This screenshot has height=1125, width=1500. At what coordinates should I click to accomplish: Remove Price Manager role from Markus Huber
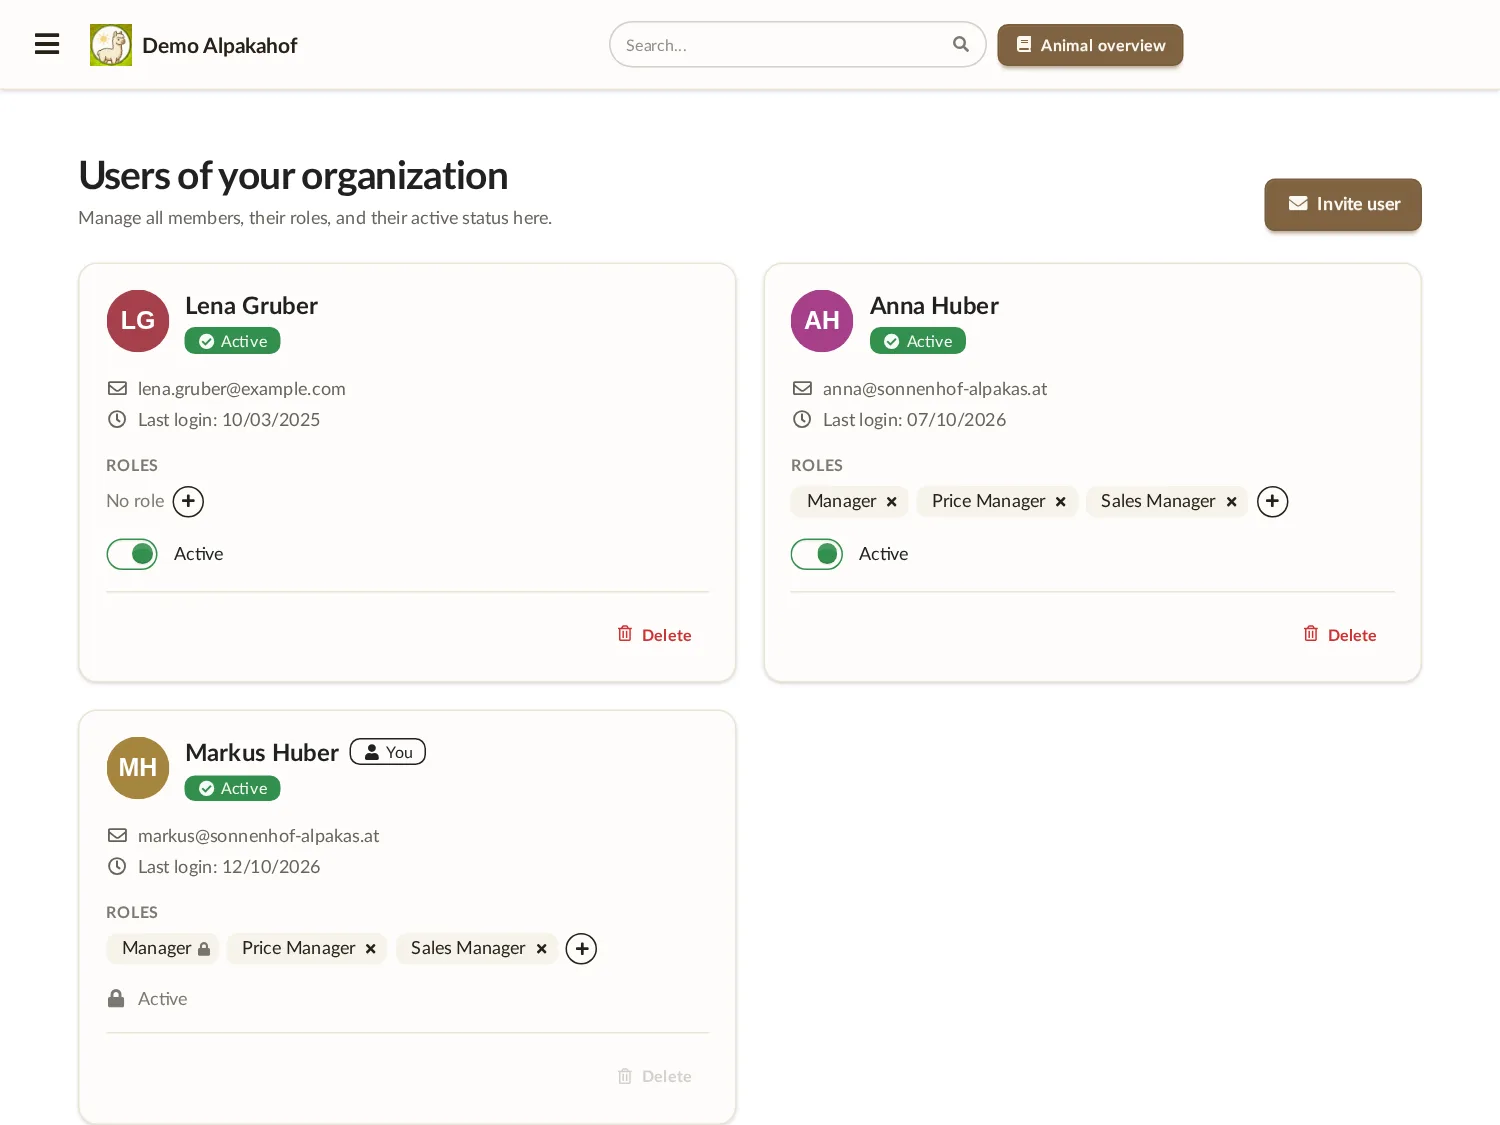pos(370,949)
